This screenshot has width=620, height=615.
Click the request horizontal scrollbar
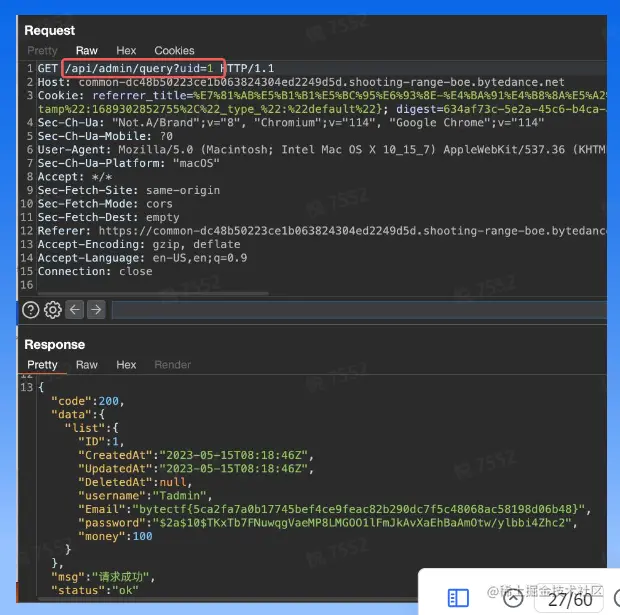[x=153, y=293]
